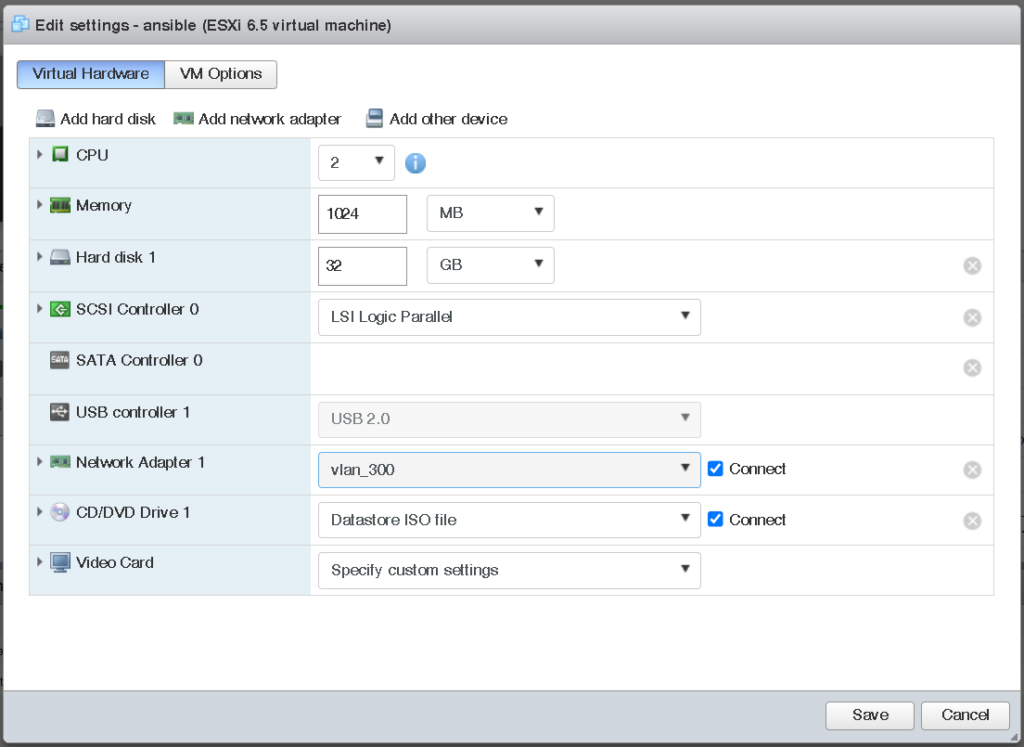Click the Memory module icon
Image resolution: width=1024 pixels, height=747 pixels.
pyautogui.click(x=60, y=205)
